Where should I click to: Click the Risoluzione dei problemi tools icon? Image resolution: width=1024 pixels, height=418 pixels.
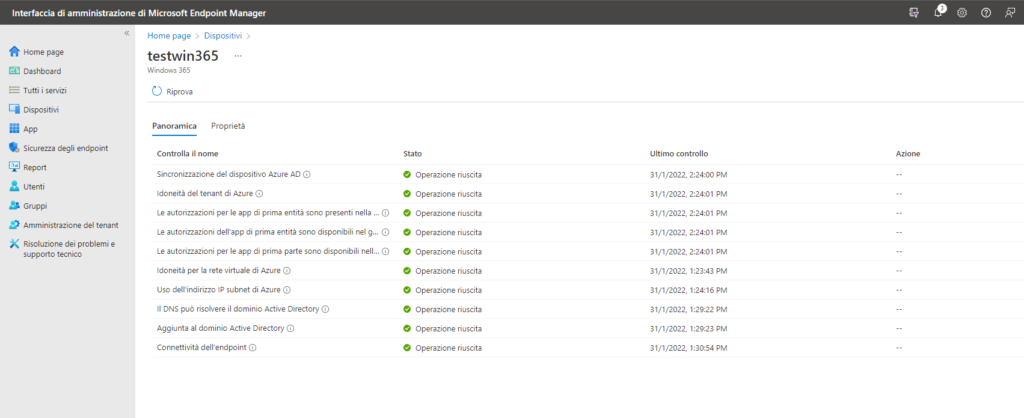point(14,244)
